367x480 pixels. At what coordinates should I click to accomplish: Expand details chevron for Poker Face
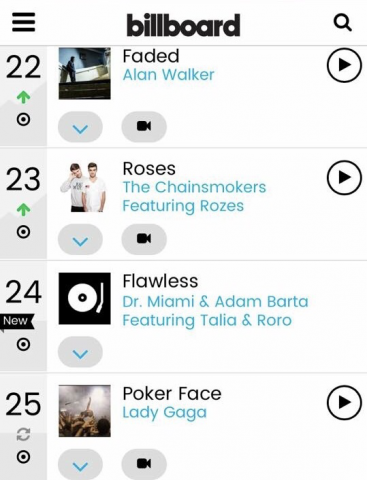pos(80,464)
